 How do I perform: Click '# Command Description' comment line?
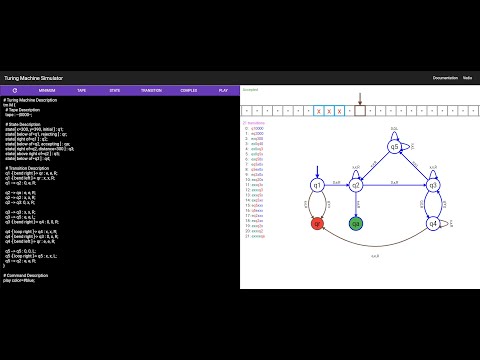pos(25,275)
